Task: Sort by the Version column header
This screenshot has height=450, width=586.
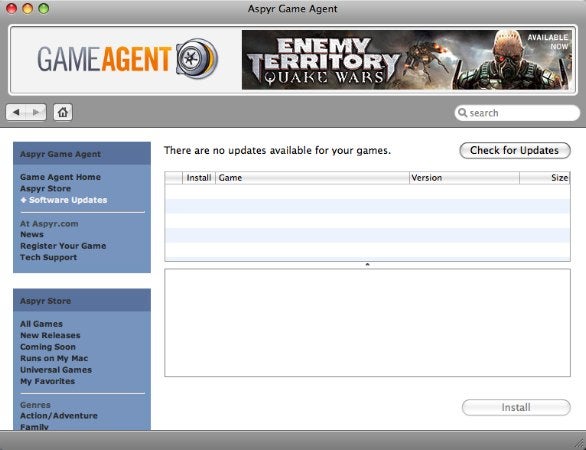Action: [x=465, y=178]
